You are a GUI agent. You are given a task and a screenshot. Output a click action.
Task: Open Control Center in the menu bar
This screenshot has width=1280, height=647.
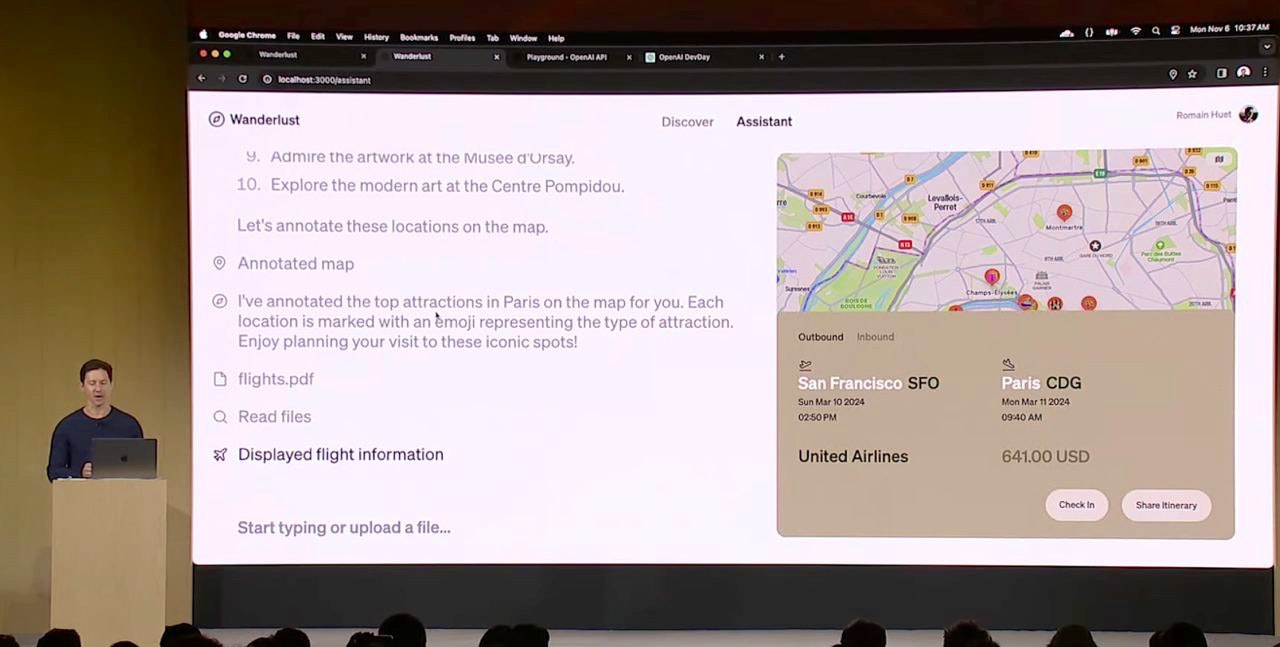pyautogui.click(x=1175, y=31)
